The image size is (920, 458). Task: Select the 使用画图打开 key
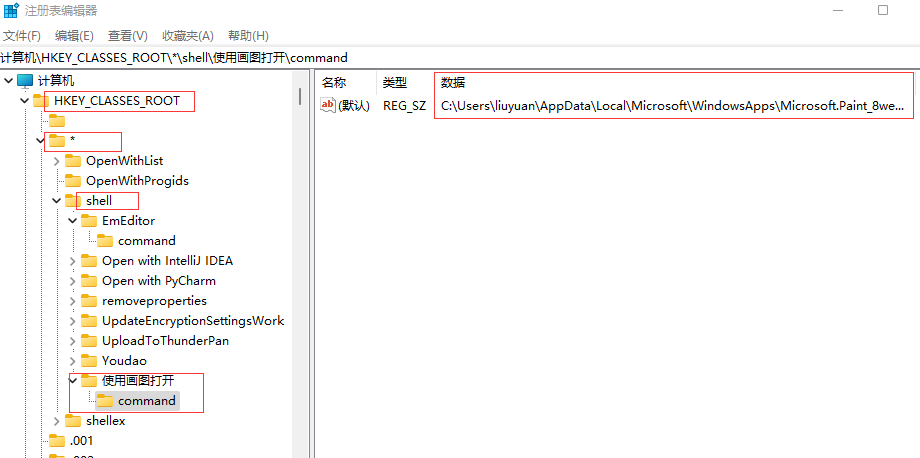(138, 381)
